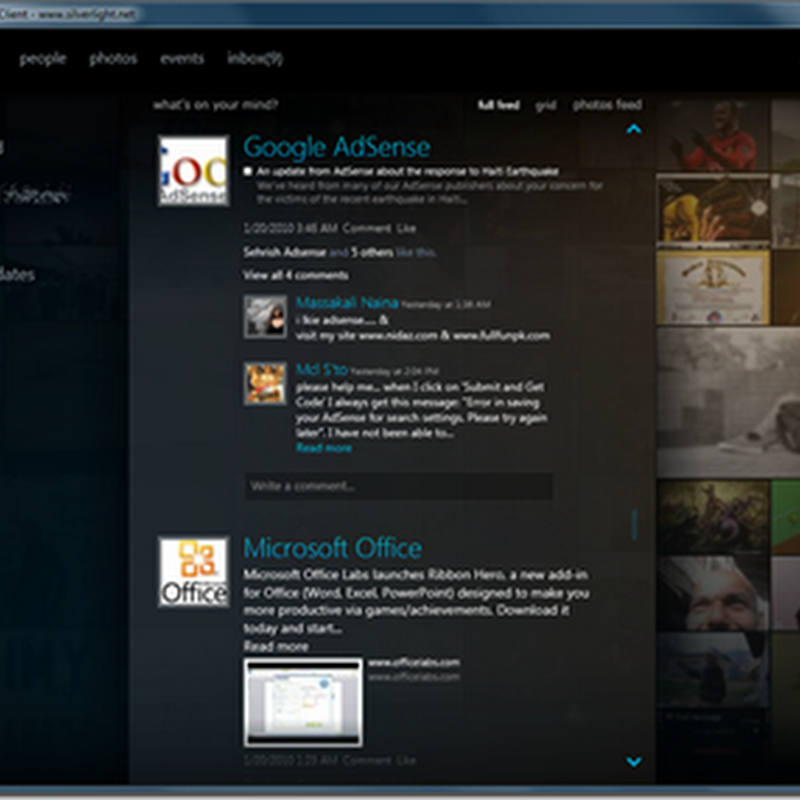The height and width of the screenshot is (800, 800).
Task: Click the 'what's on your mind?' field
Action: coord(215,105)
